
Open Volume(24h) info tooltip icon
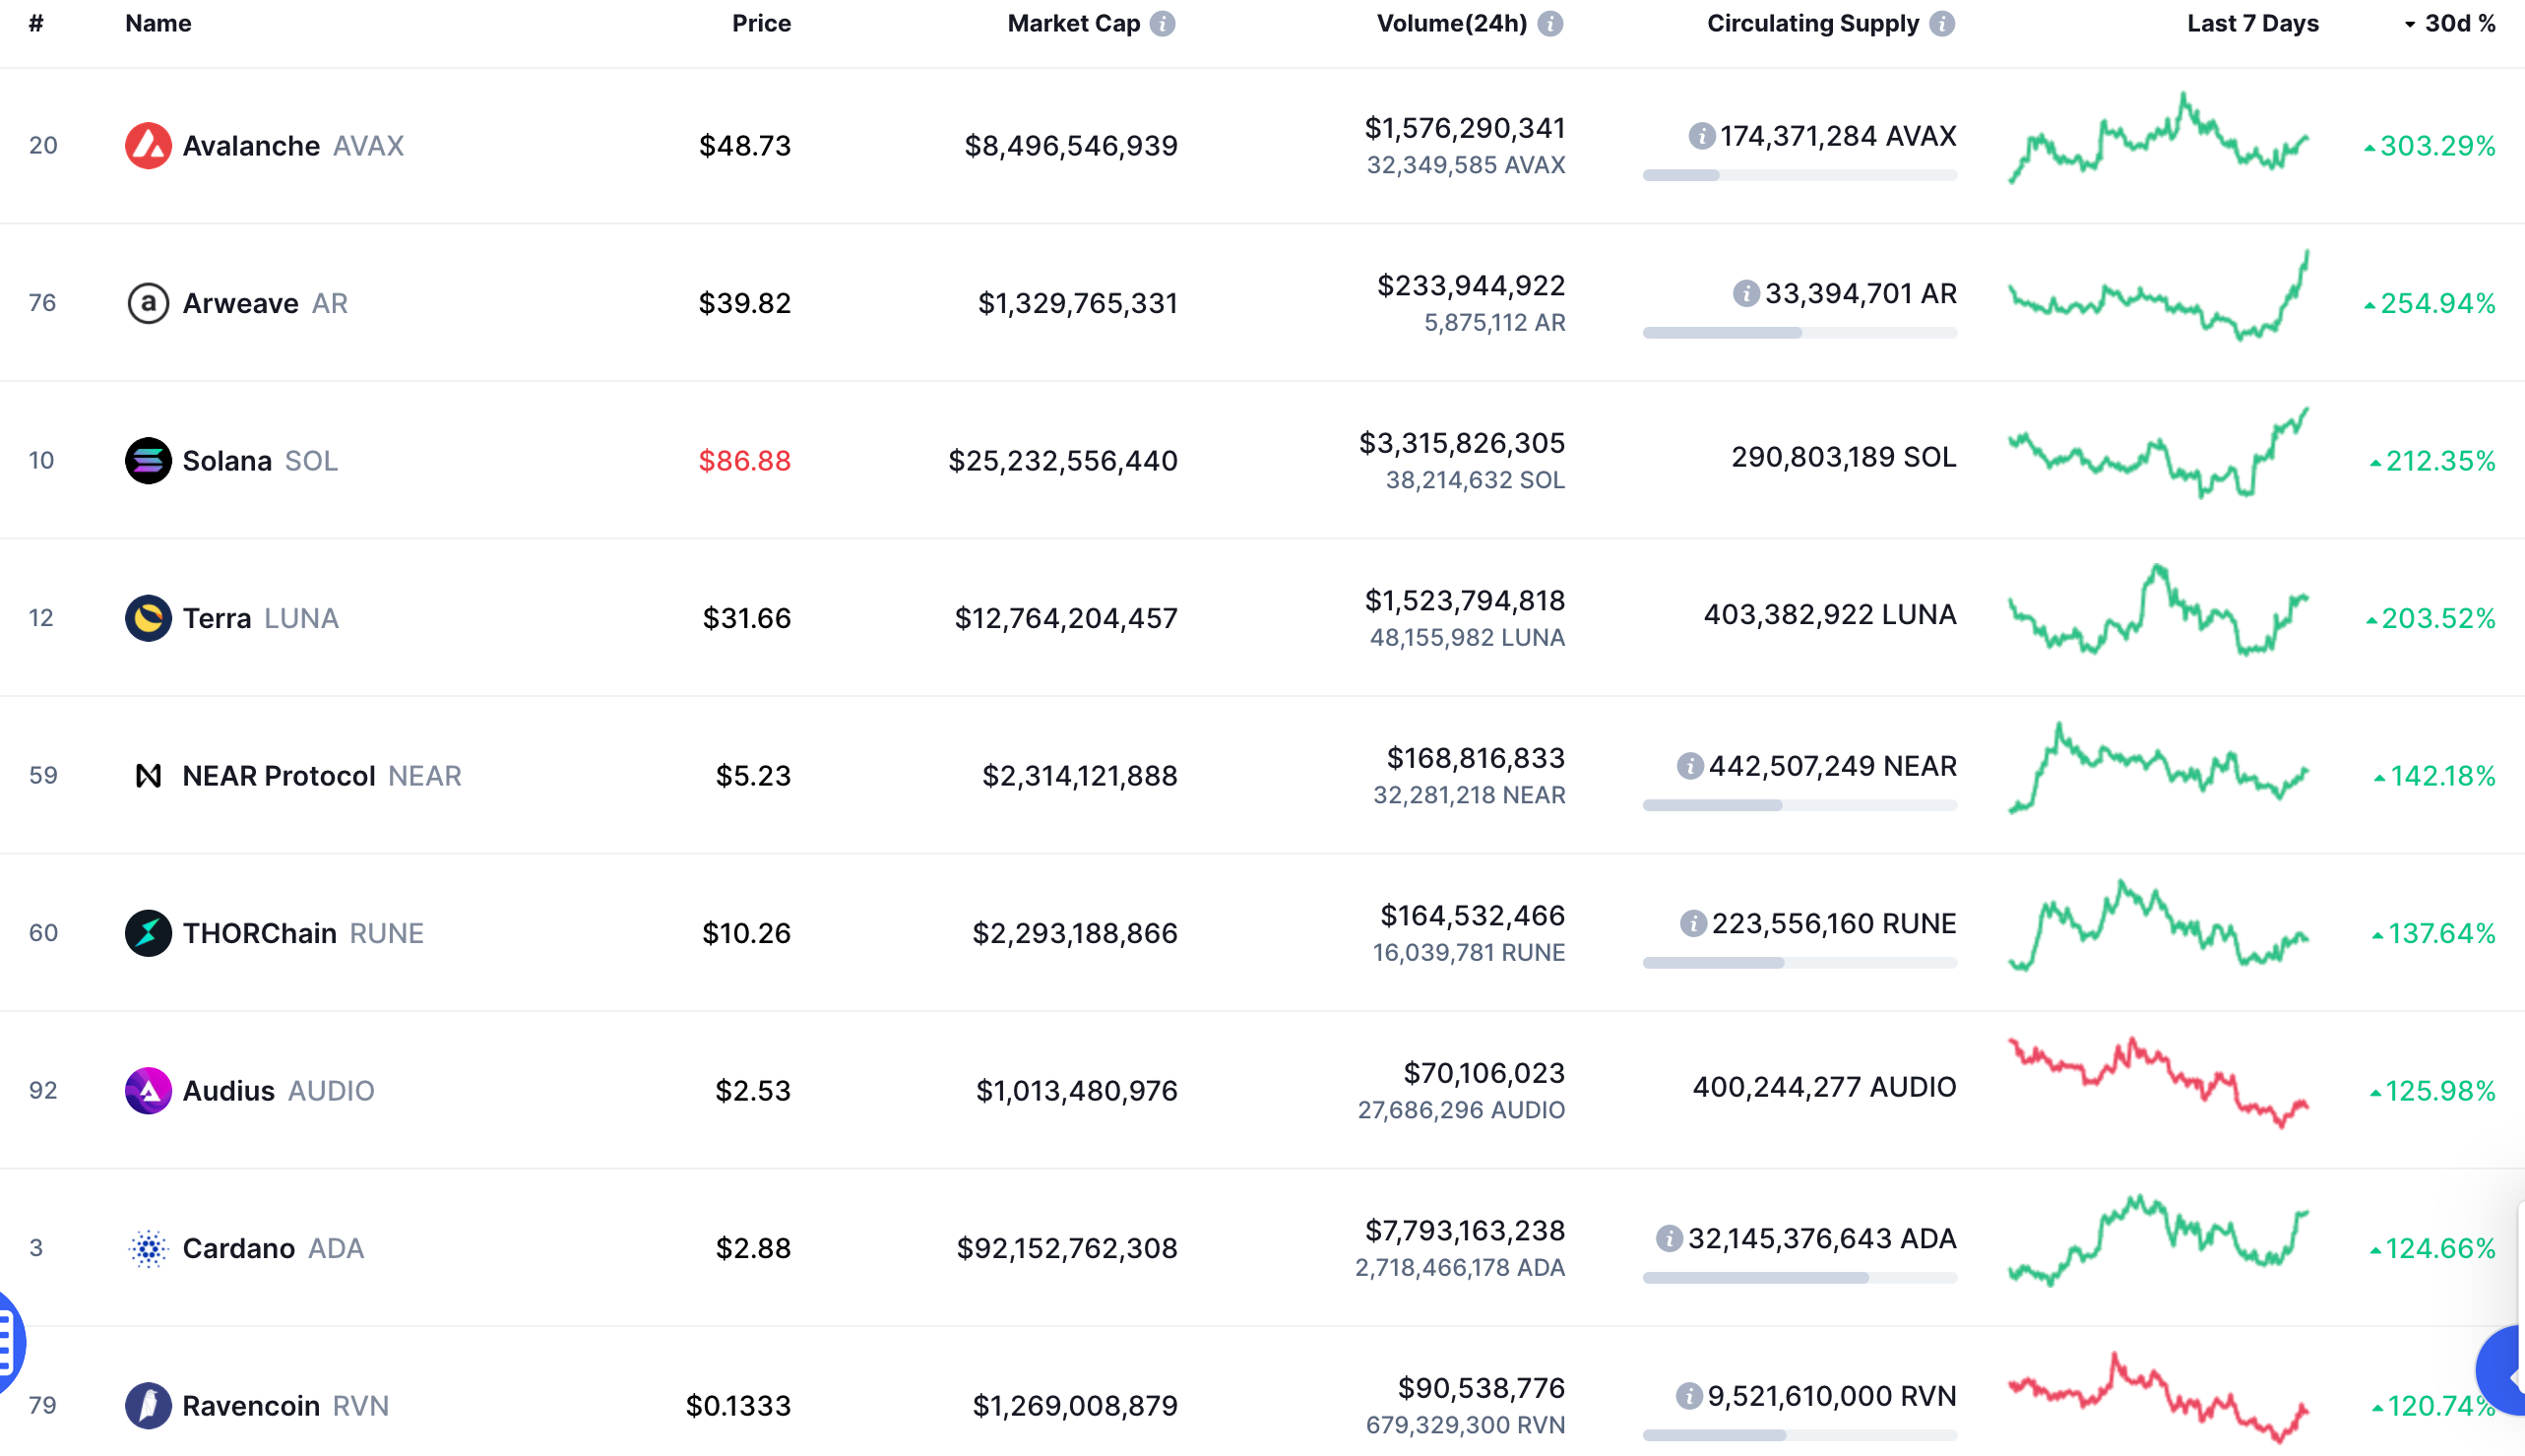[1550, 24]
